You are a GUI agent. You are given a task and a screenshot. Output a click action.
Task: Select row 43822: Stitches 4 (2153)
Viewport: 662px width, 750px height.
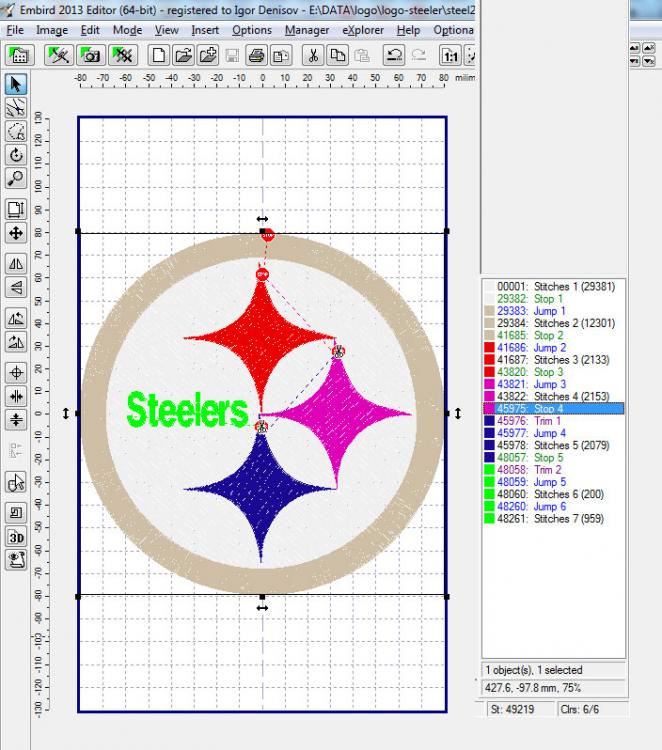[x=553, y=397]
